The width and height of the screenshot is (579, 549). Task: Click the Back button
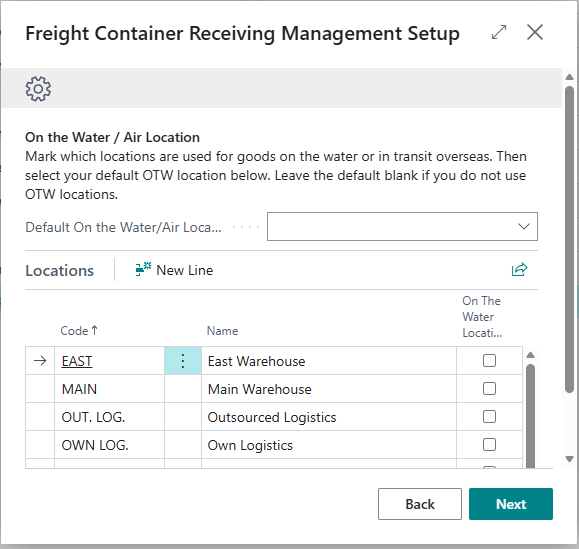[x=420, y=504]
